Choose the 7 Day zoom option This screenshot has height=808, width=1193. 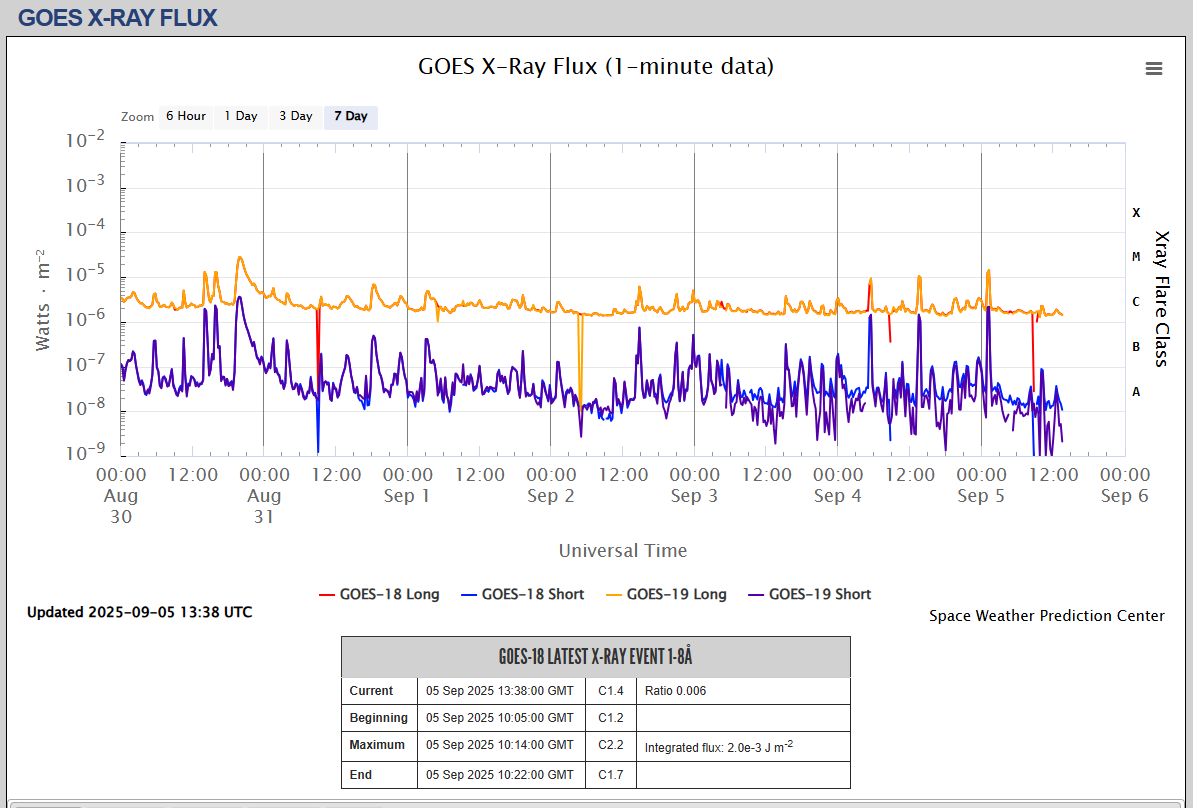(350, 116)
